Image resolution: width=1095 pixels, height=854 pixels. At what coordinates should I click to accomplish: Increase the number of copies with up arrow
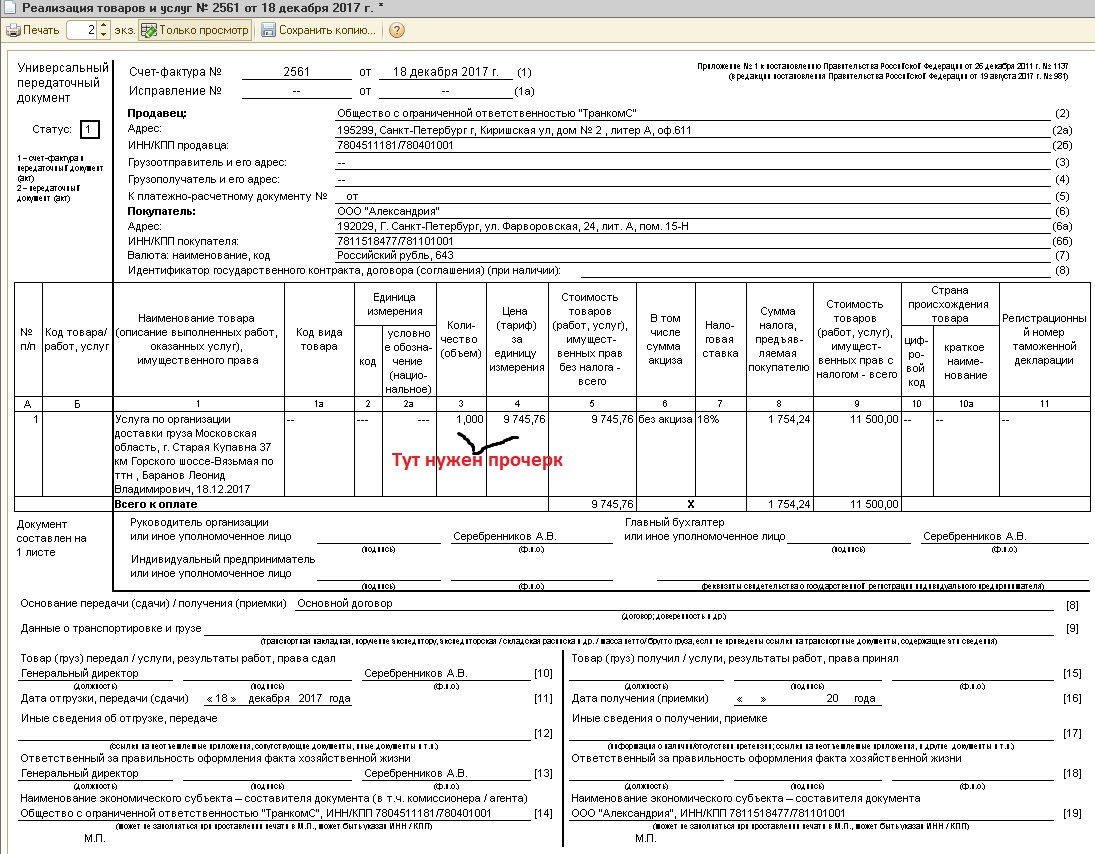pos(104,26)
